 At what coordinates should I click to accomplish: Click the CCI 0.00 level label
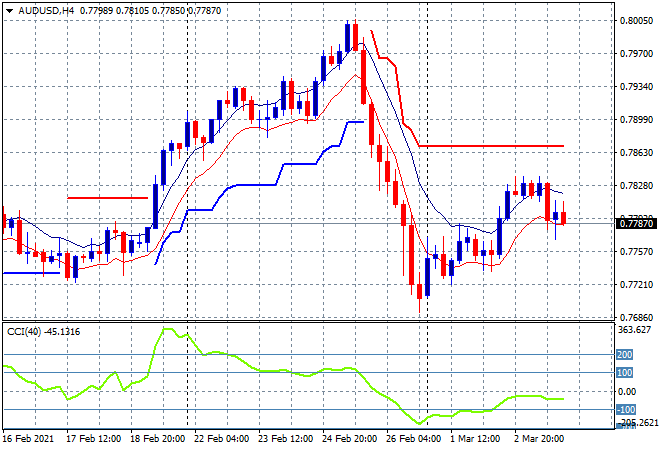627,391
